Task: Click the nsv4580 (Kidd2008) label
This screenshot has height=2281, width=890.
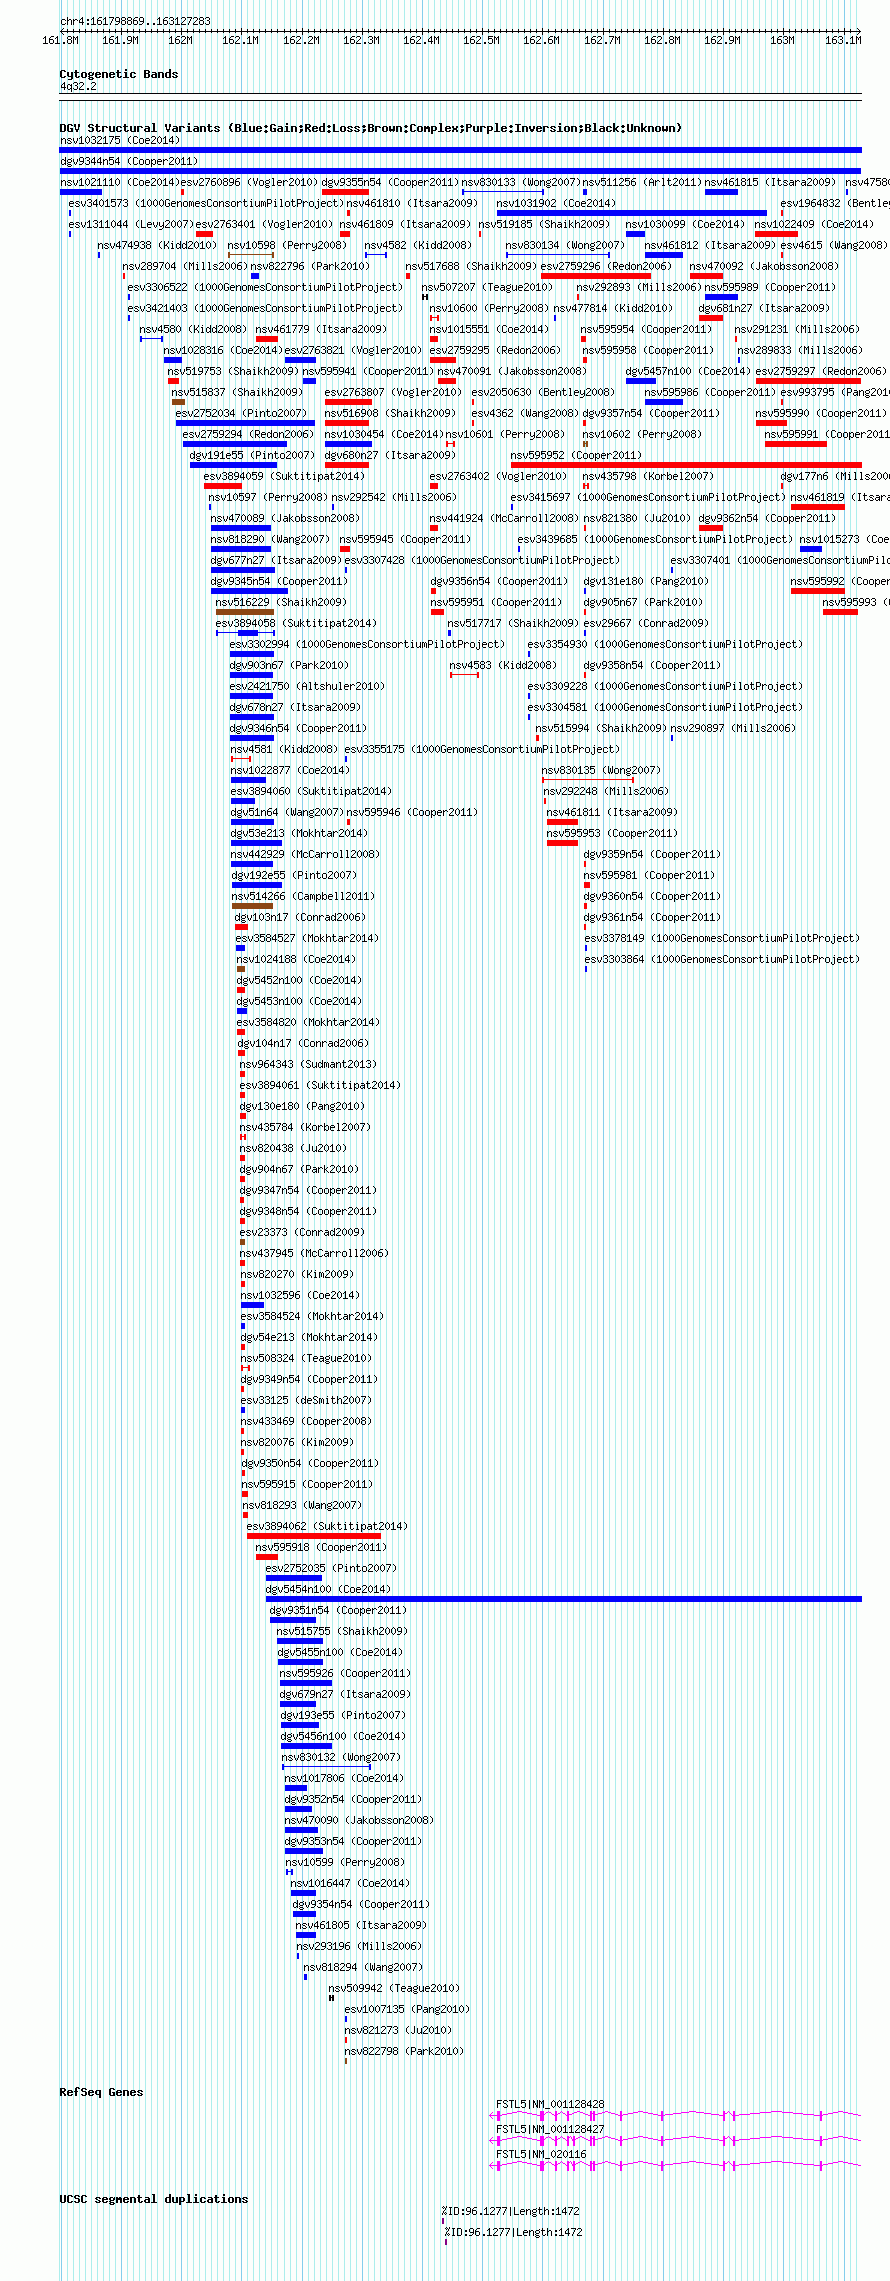Action: pyautogui.click(x=193, y=329)
